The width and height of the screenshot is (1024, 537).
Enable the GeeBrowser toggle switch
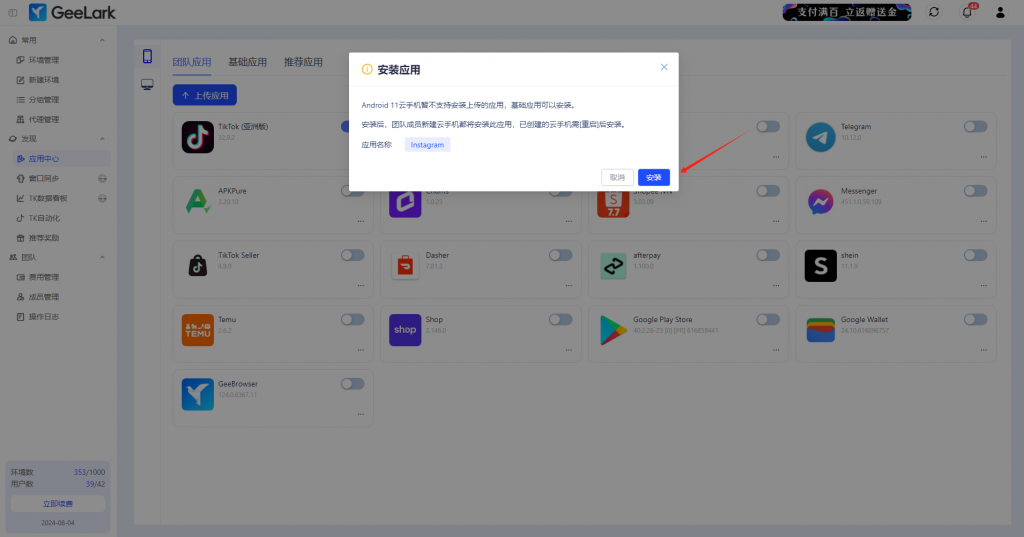click(352, 383)
